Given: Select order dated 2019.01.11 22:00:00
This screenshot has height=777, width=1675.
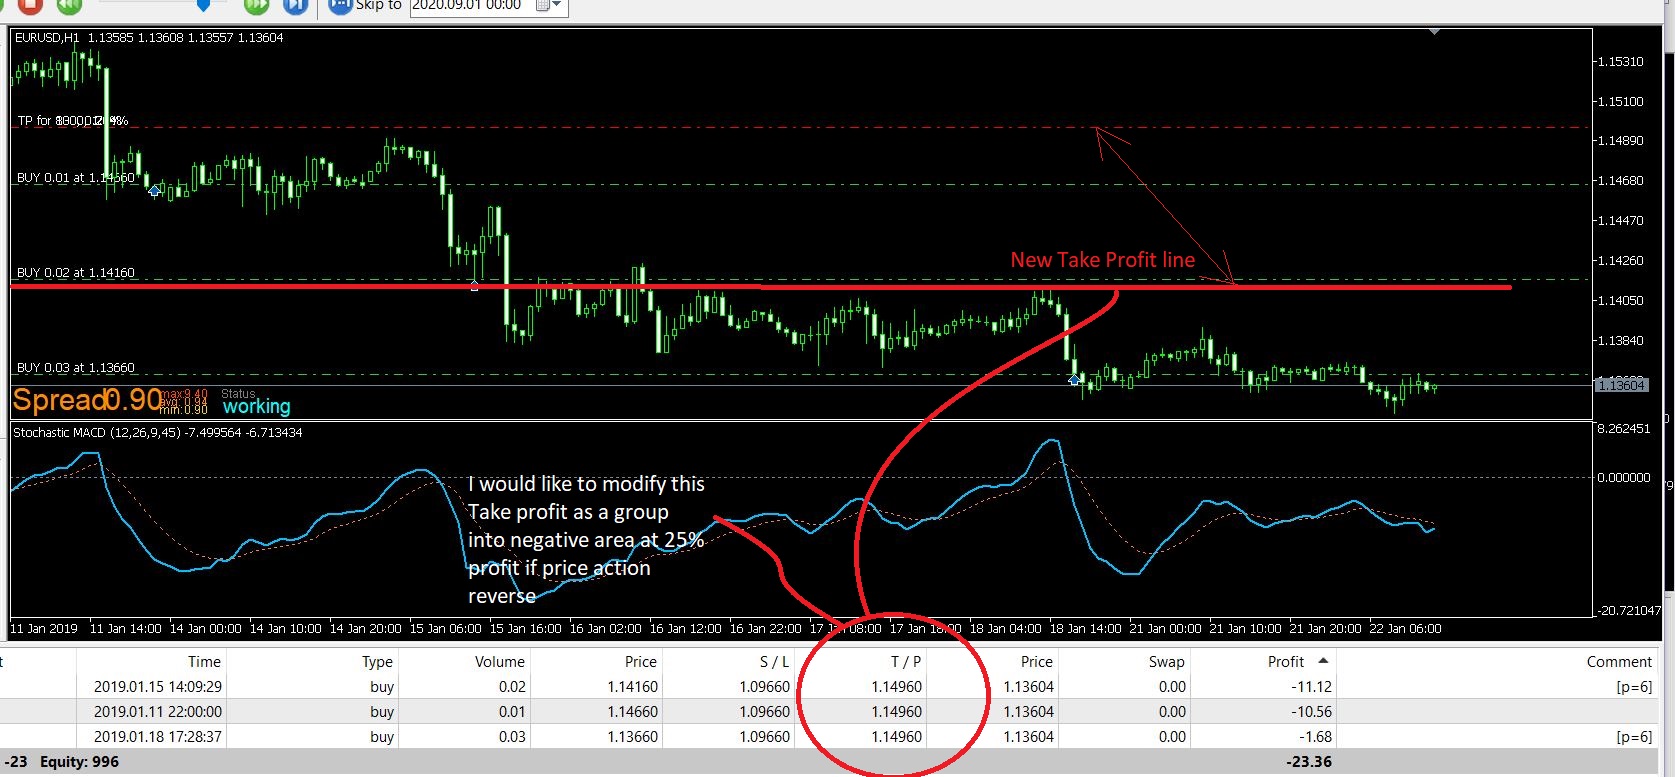Looking at the screenshot, I should click(158, 712).
